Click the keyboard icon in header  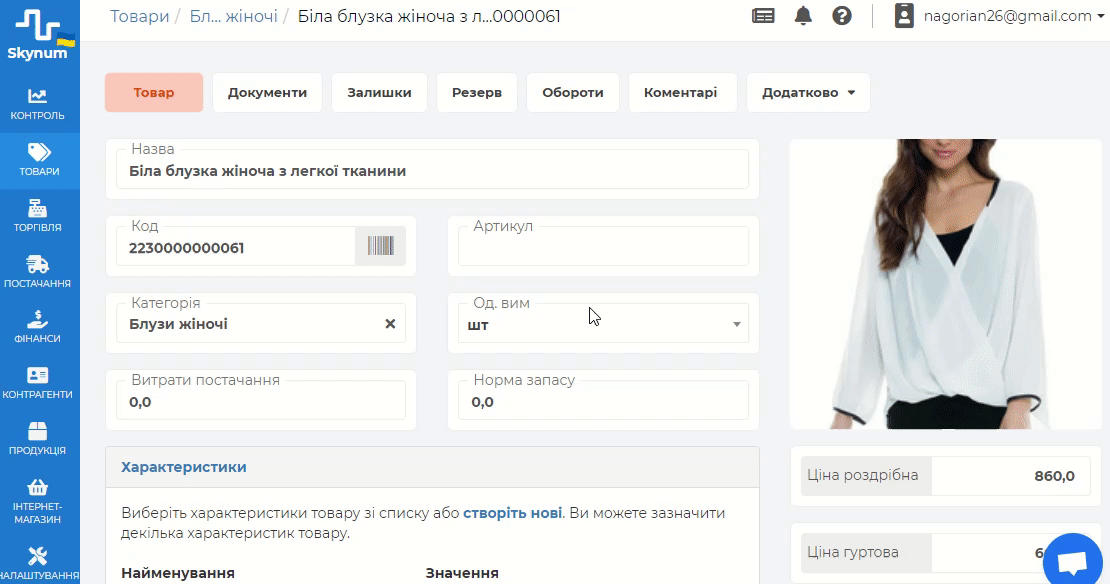[763, 16]
